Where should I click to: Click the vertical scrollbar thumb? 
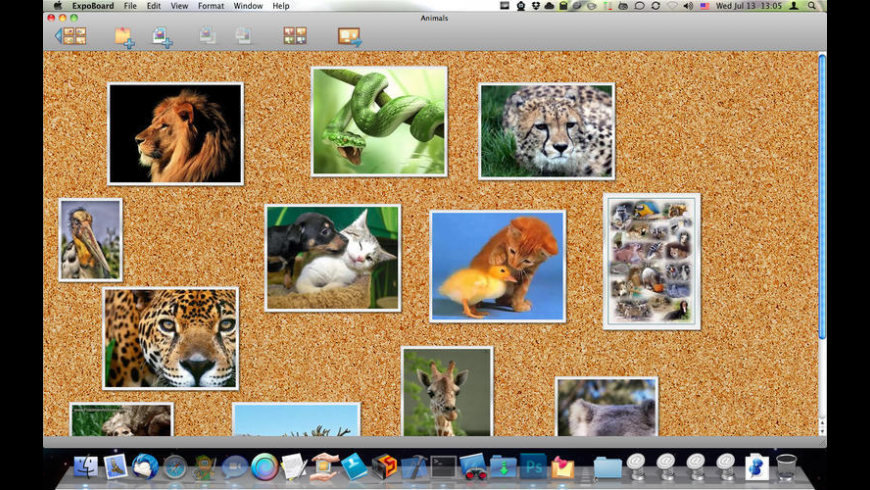point(822,196)
